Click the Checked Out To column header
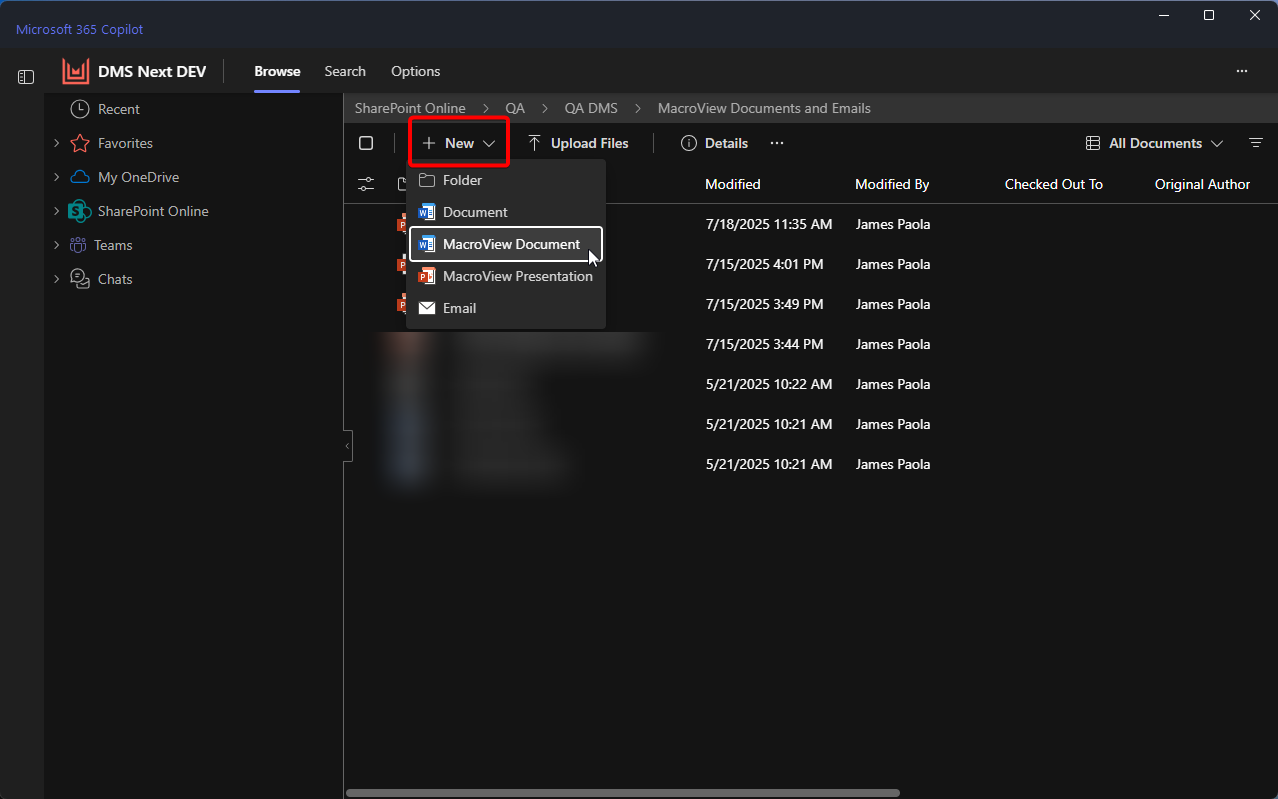The image size is (1278, 799). [1054, 184]
